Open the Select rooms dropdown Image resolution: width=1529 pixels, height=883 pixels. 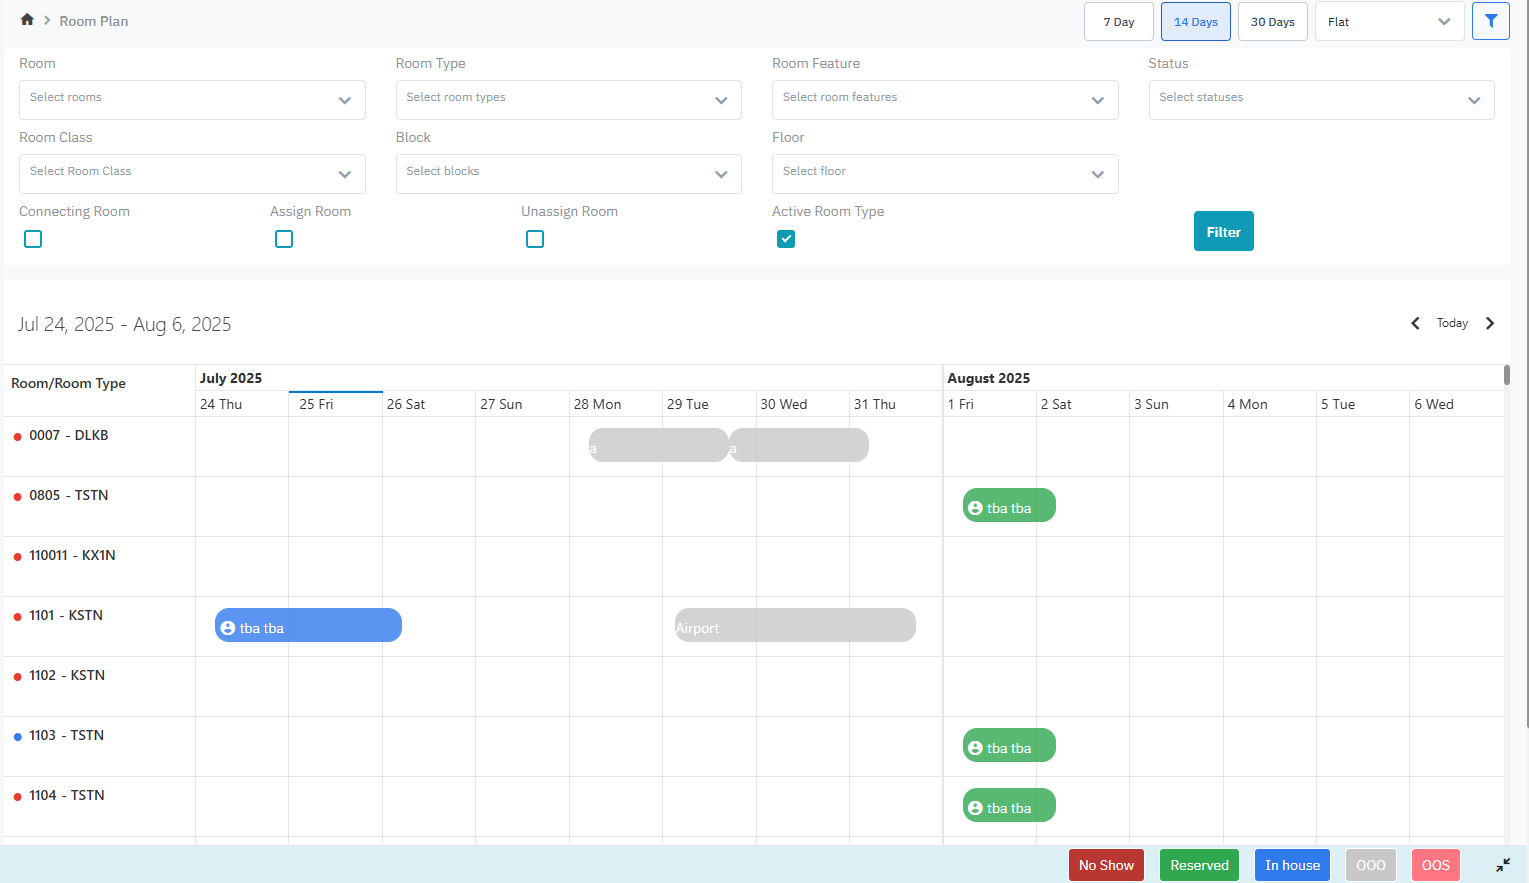(x=192, y=100)
